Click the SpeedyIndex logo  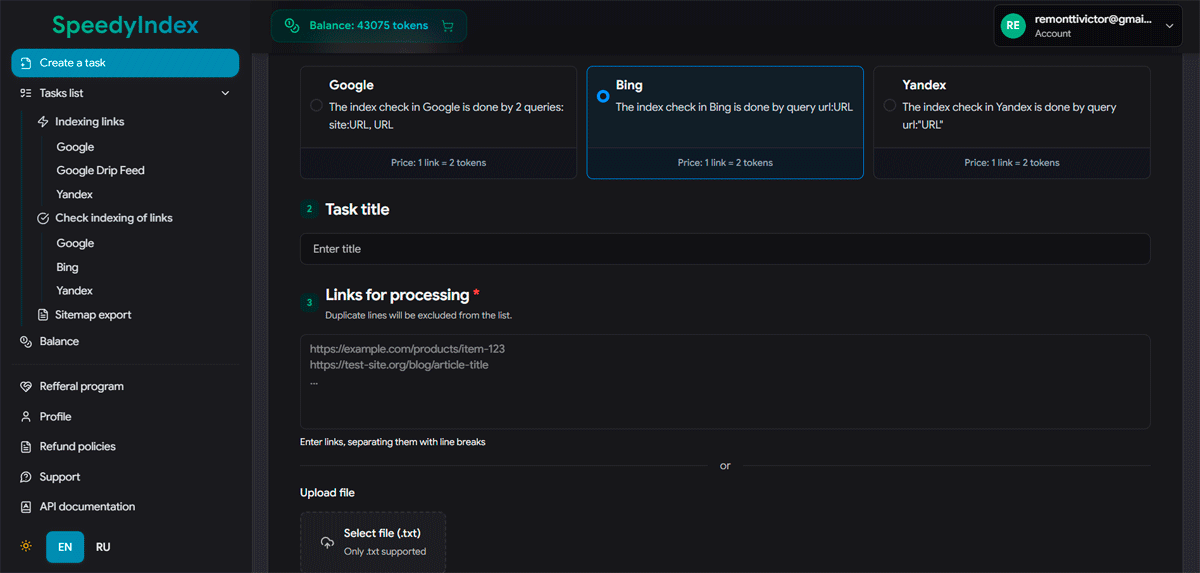[125, 26]
